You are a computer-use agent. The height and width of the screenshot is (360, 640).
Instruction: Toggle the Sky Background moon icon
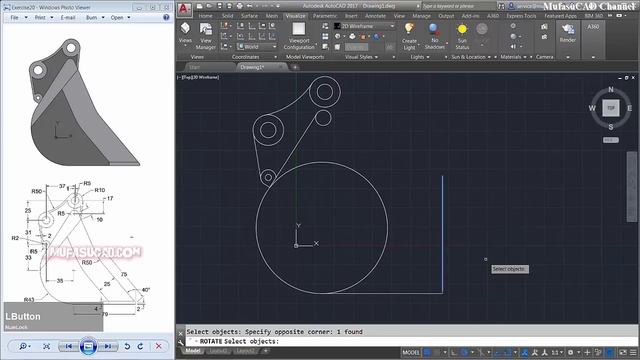[x=482, y=29]
